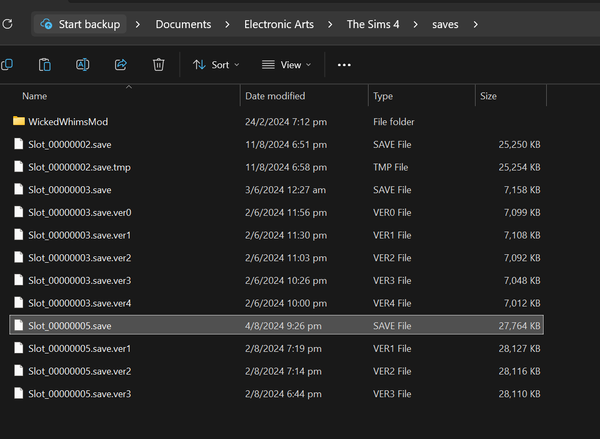Select file name Slot_00000002.save
This screenshot has height=439, width=600.
[70, 144]
